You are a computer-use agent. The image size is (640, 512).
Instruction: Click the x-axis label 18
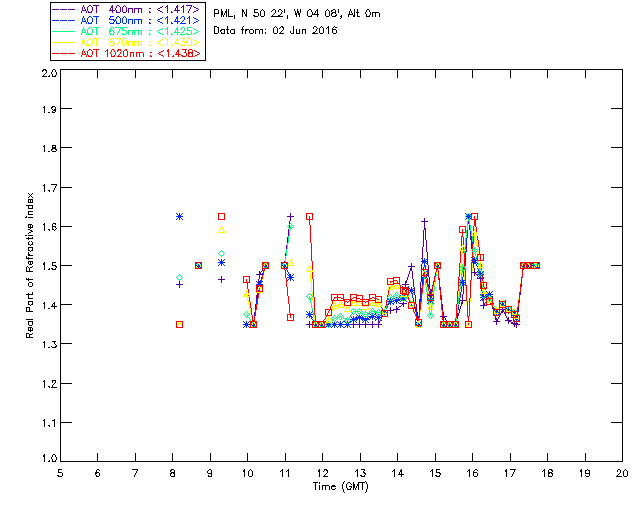pyautogui.click(x=547, y=473)
